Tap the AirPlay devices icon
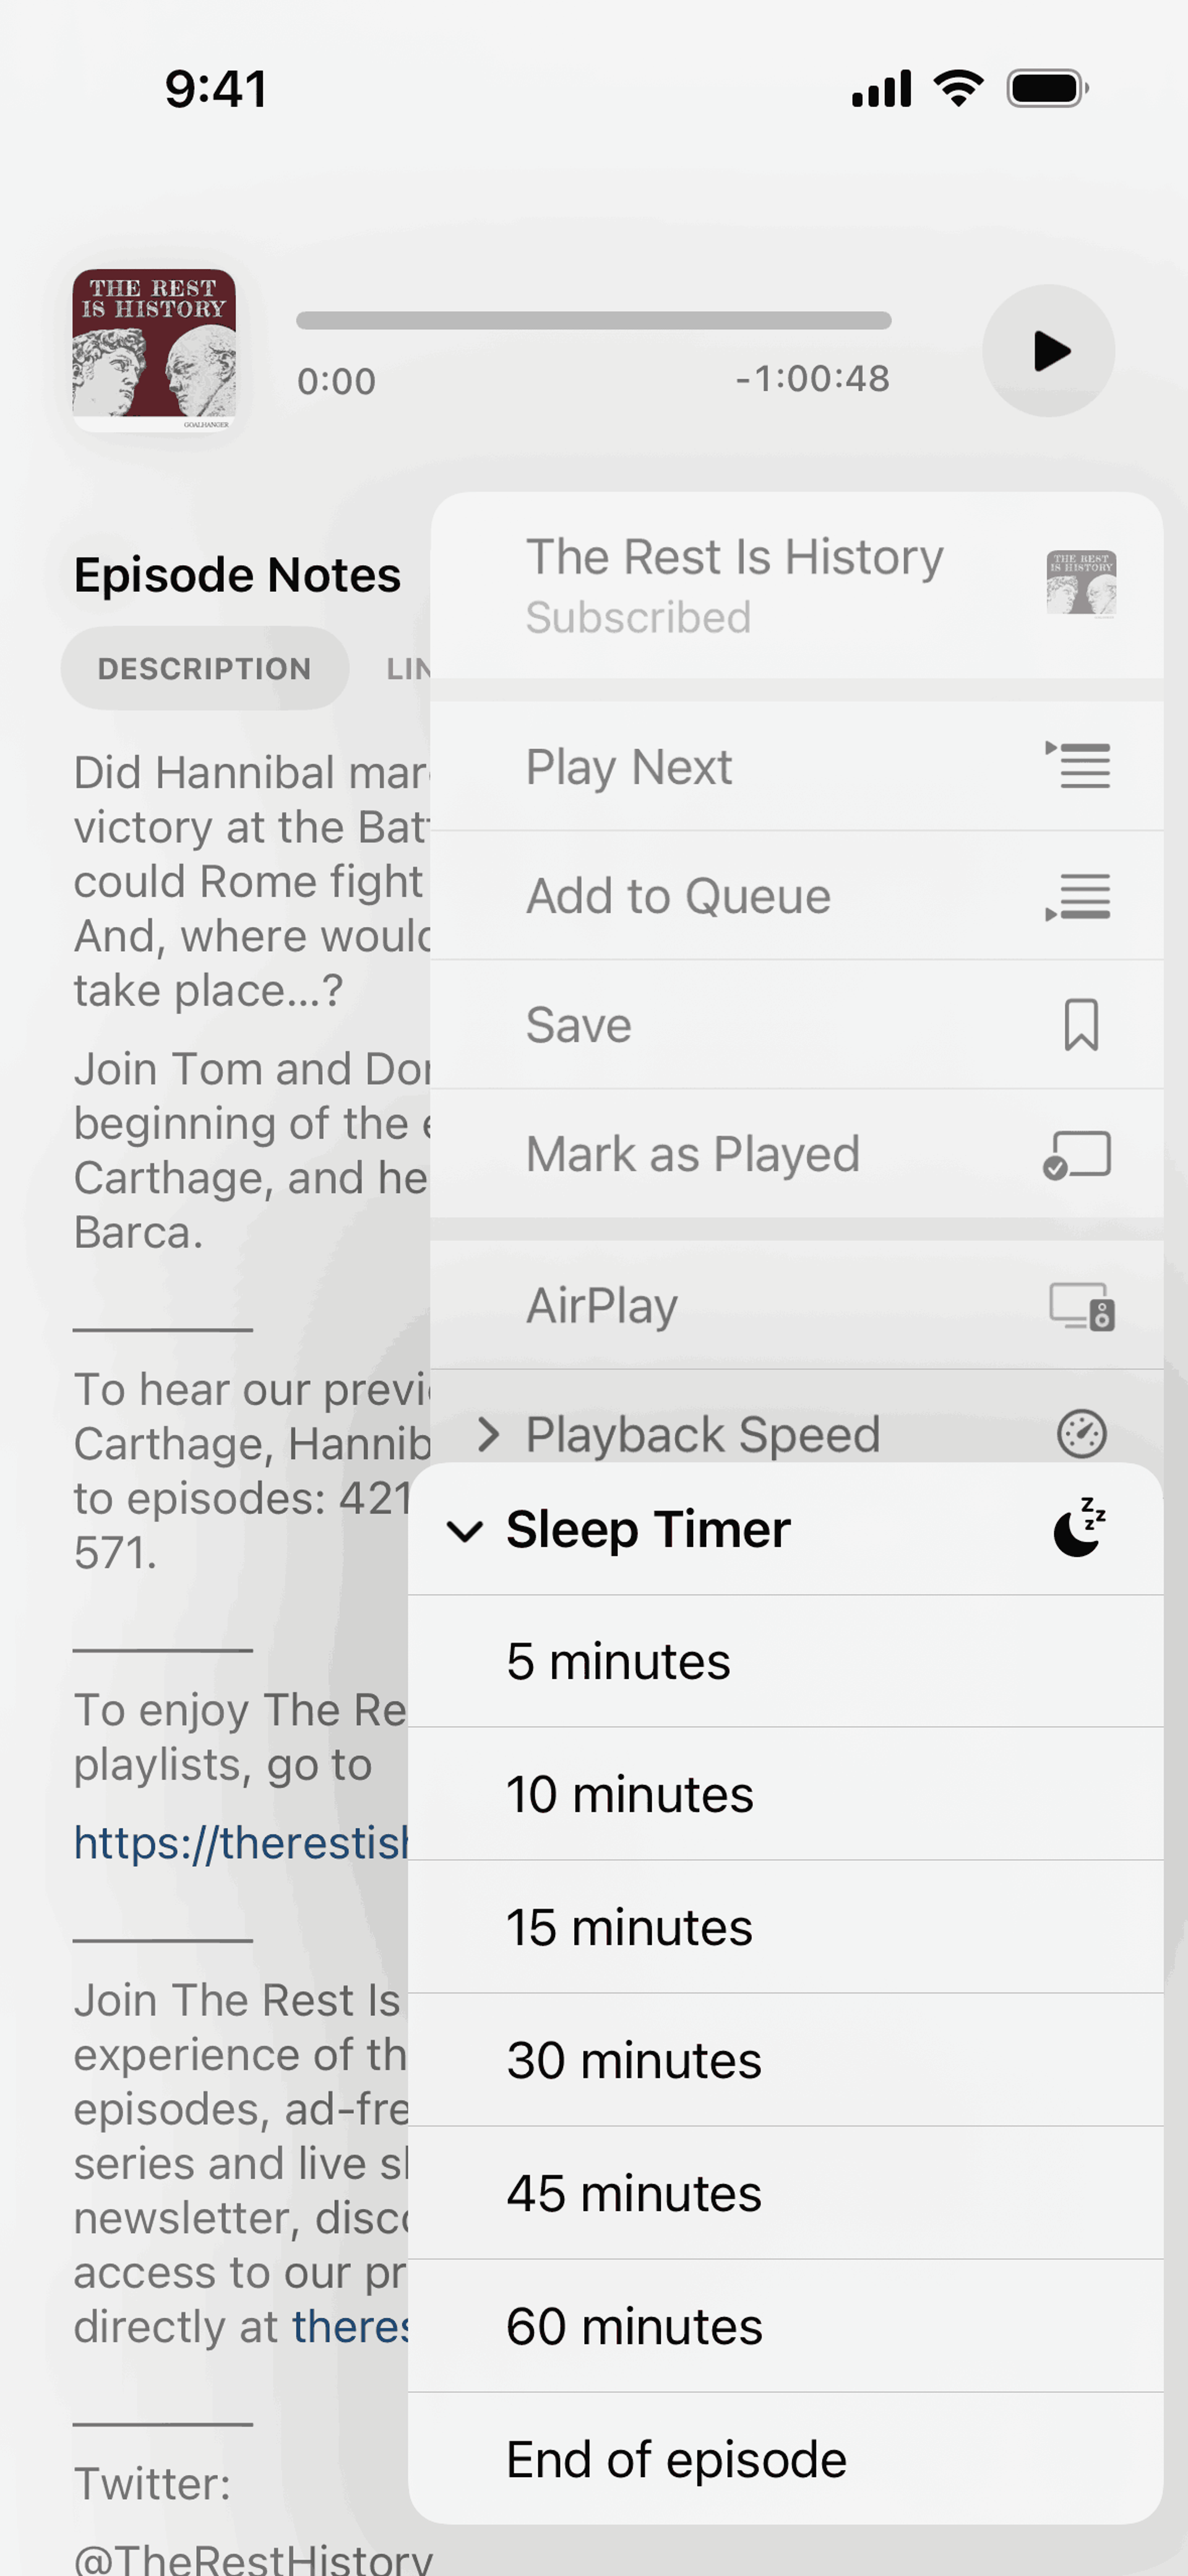The image size is (1188, 2576). point(1081,1306)
